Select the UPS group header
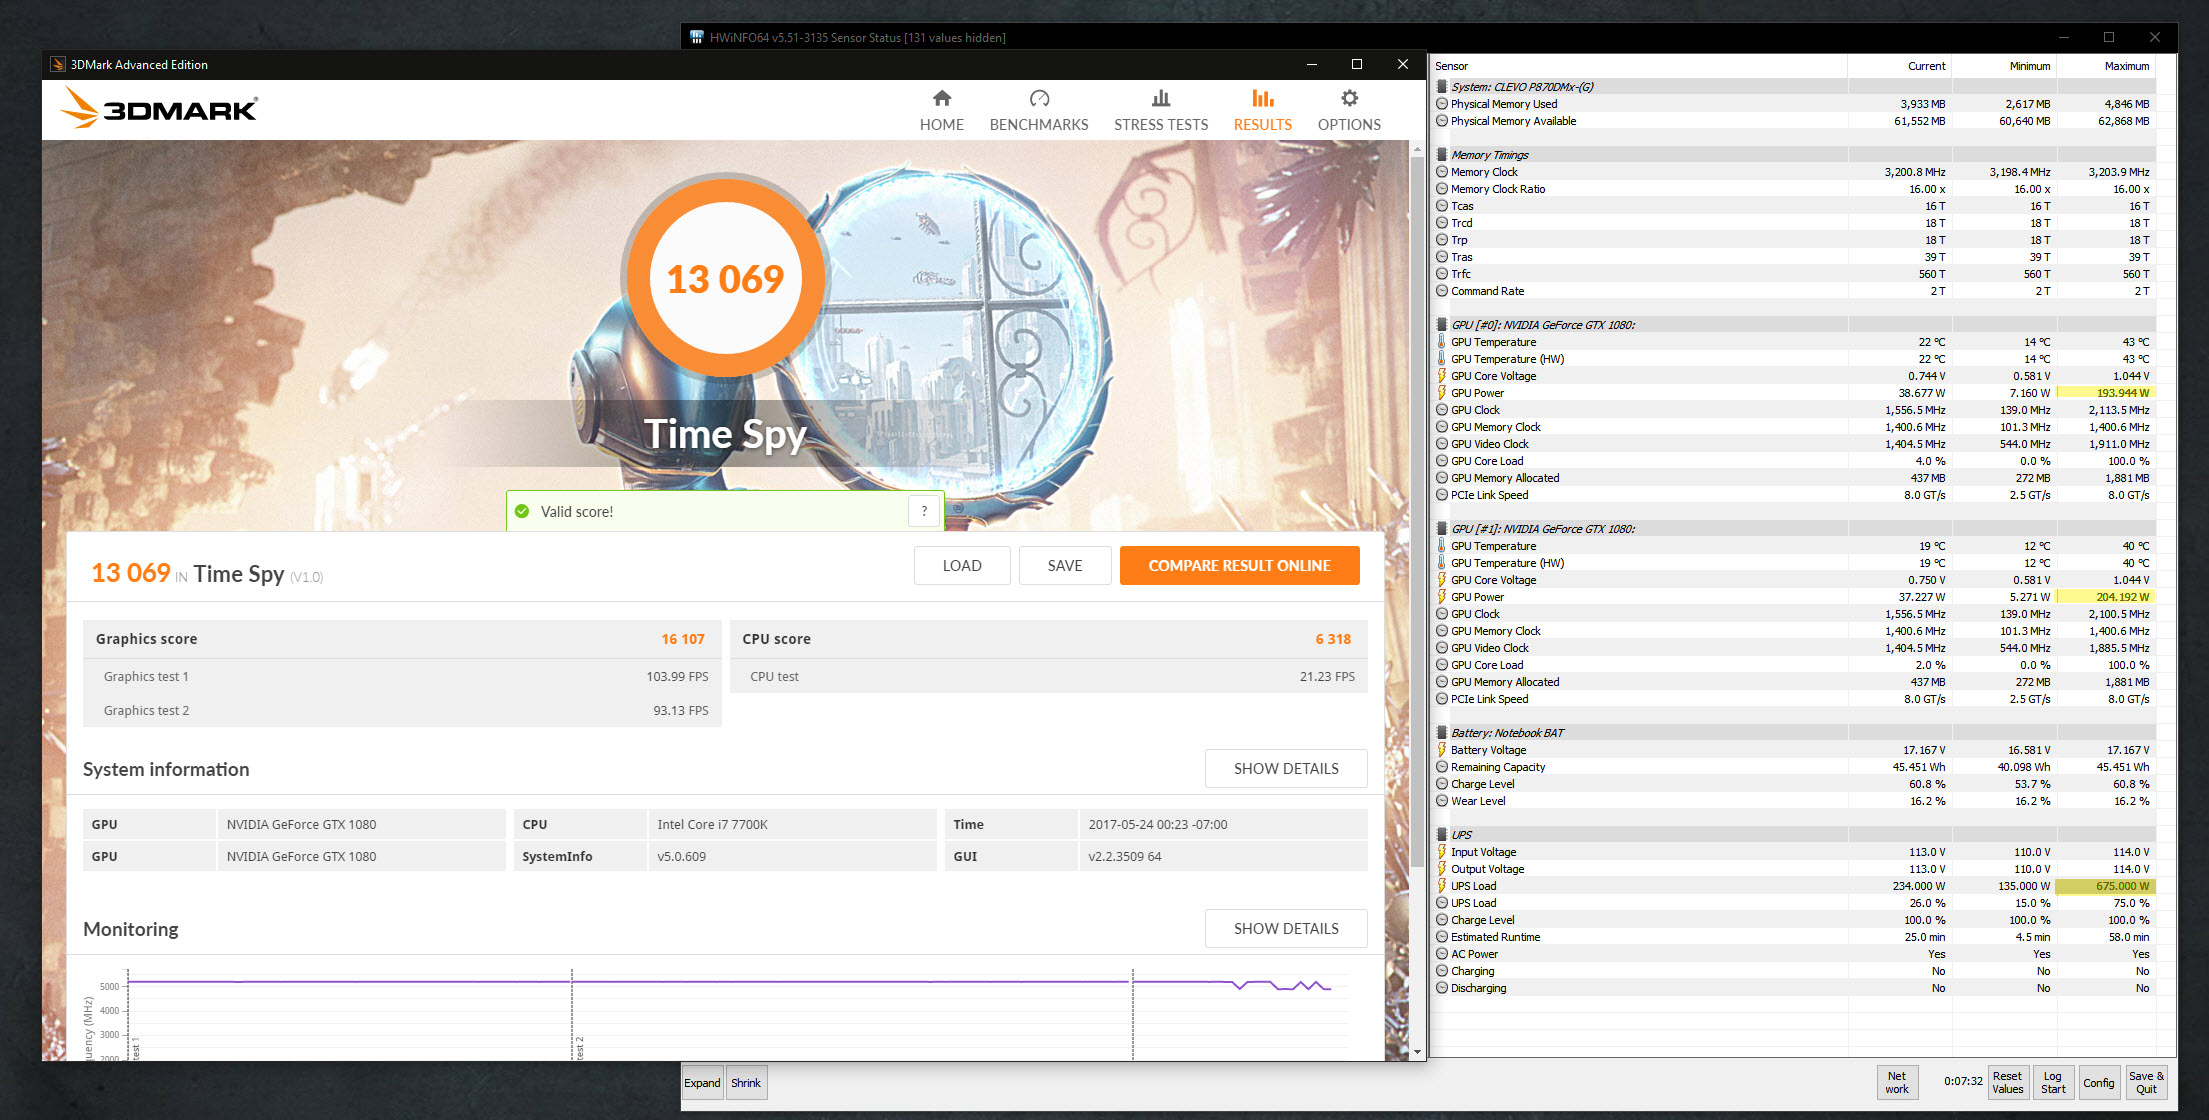 (1794, 835)
